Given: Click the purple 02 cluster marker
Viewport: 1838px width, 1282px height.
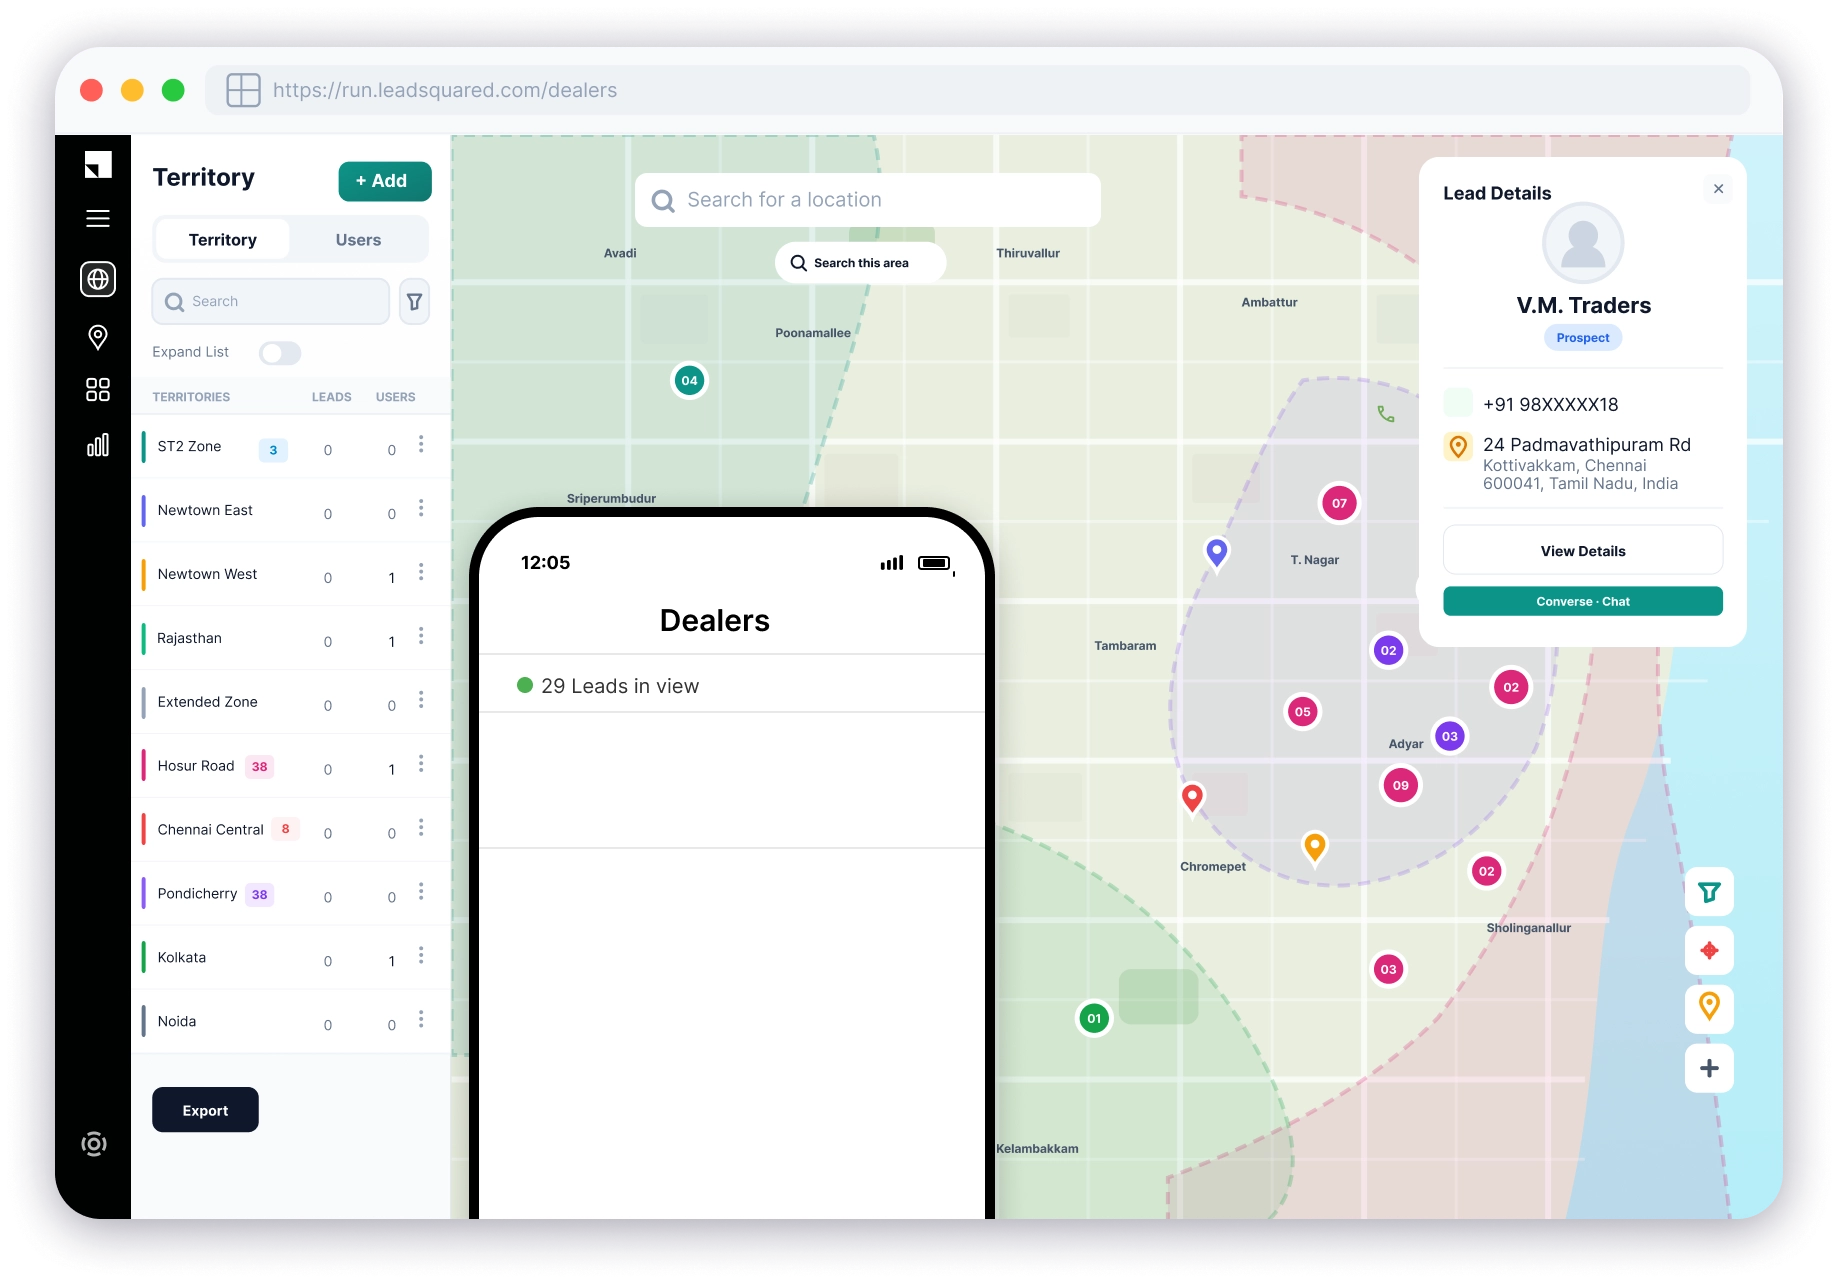Looking at the screenshot, I should 1388,651.
